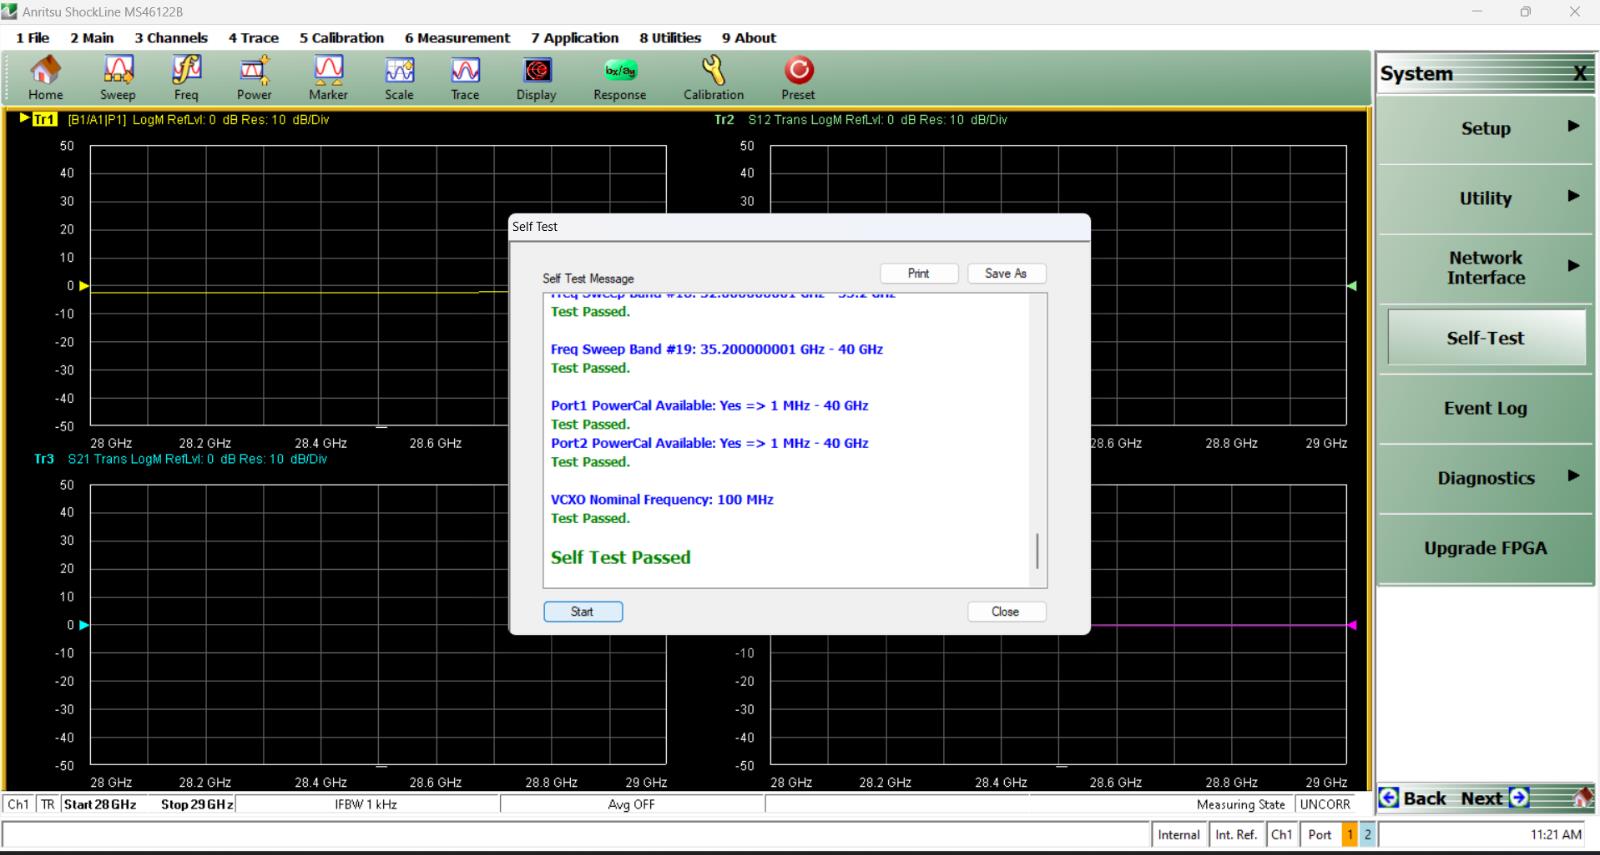Screen dimensions: 1600x855
Task: Expand the Diagnostics submenu
Action: 1485,478
